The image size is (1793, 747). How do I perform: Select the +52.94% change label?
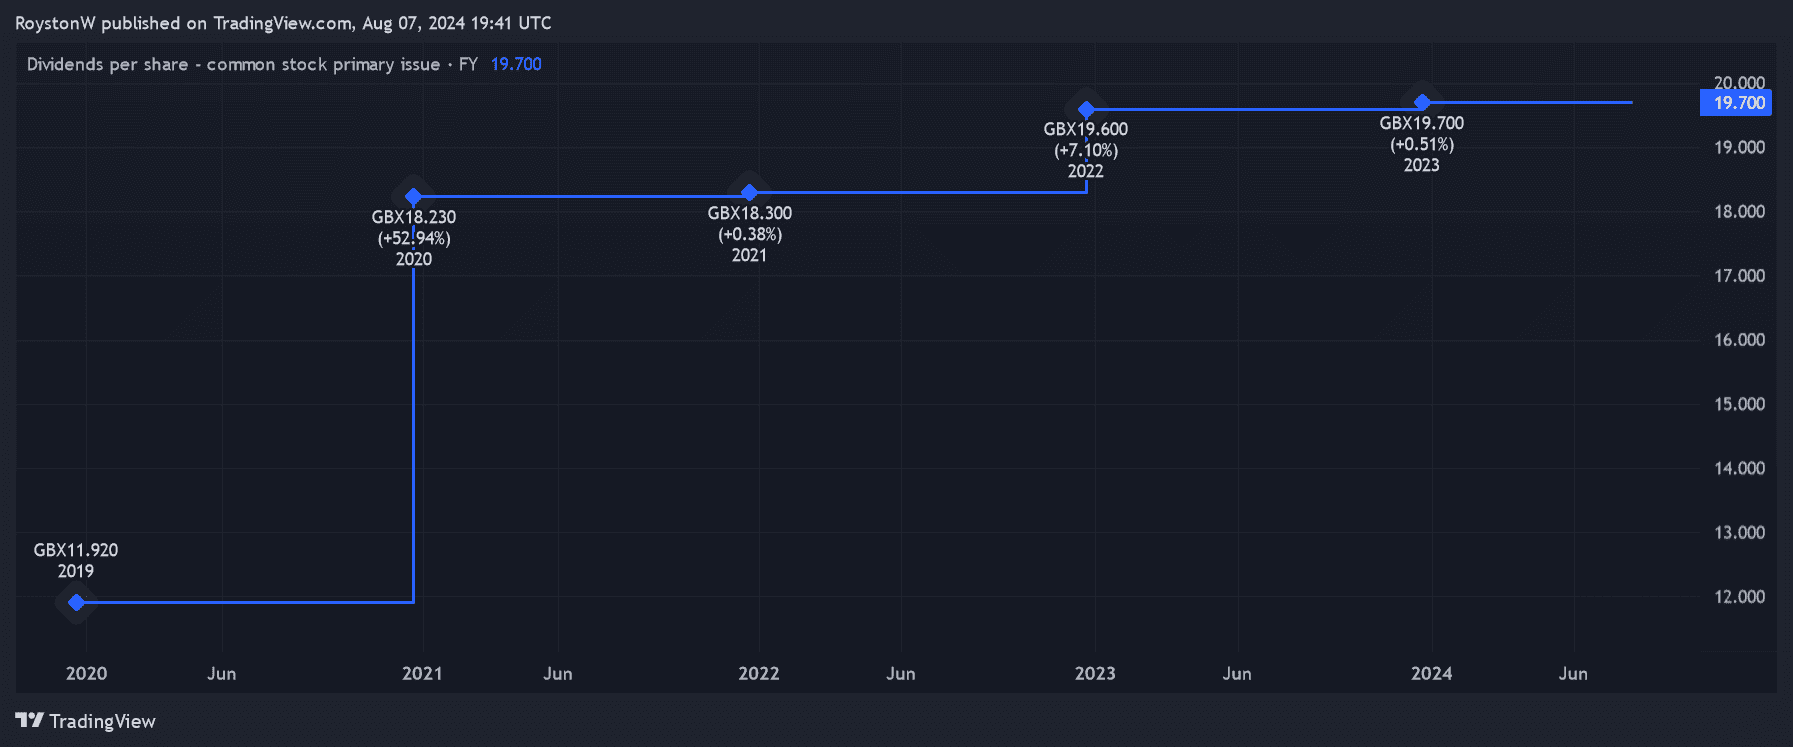pyautogui.click(x=414, y=238)
